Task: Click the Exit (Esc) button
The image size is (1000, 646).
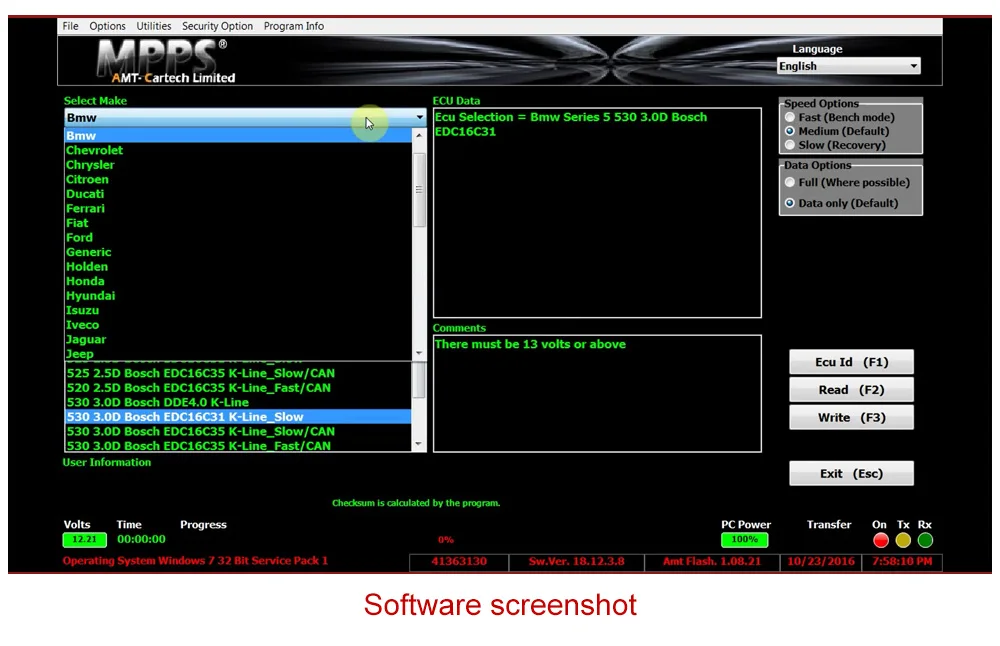Action: click(x=851, y=474)
